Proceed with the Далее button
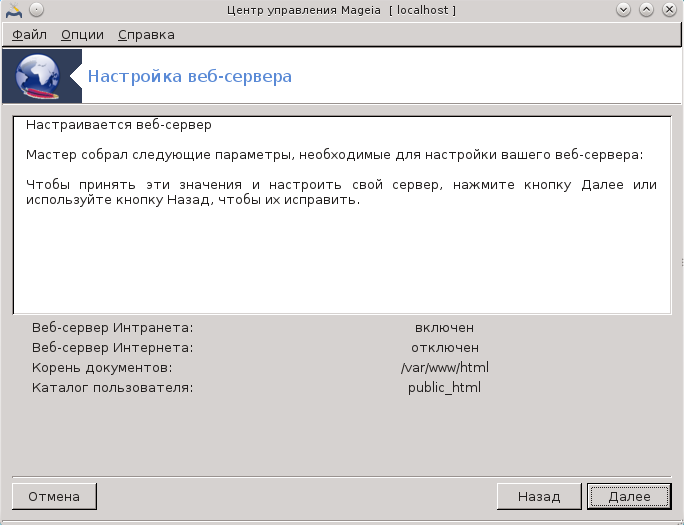The image size is (684, 525). tap(629, 496)
